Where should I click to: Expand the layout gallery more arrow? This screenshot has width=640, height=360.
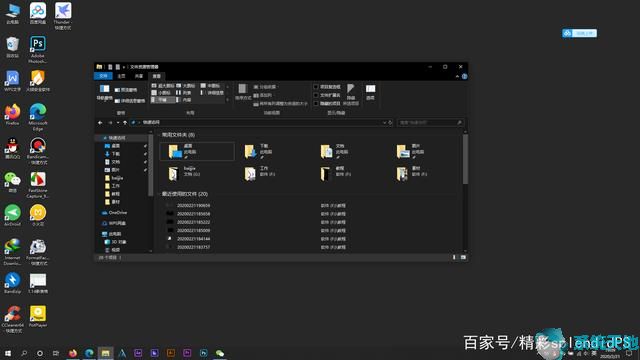(x=227, y=100)
